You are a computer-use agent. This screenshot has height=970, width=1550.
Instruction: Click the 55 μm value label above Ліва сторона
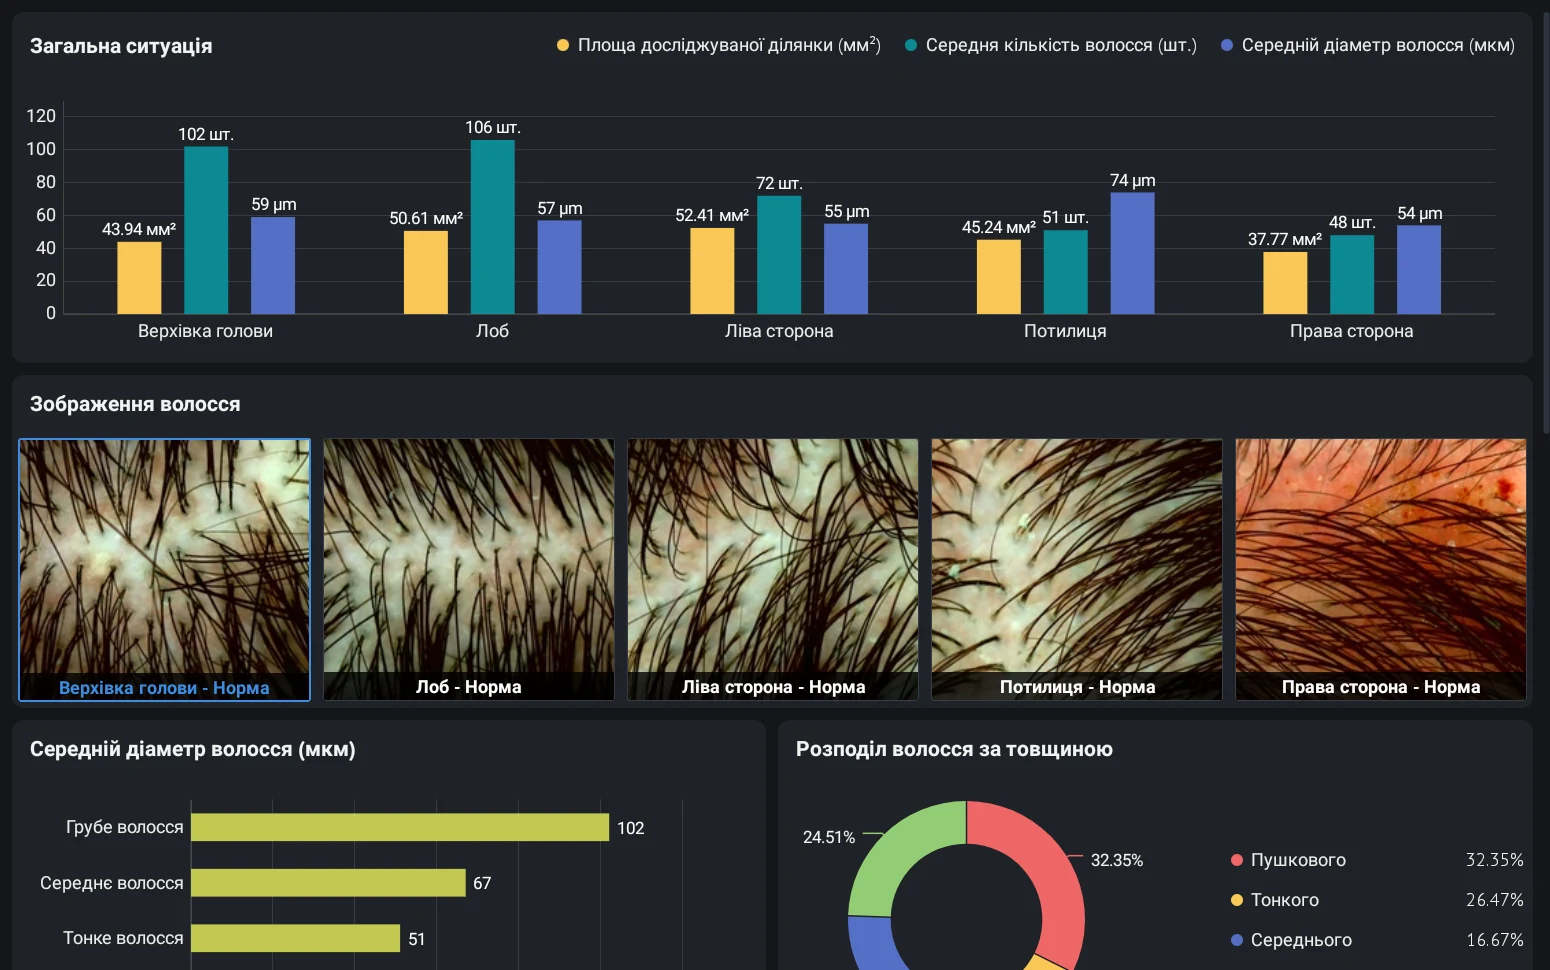847,211
